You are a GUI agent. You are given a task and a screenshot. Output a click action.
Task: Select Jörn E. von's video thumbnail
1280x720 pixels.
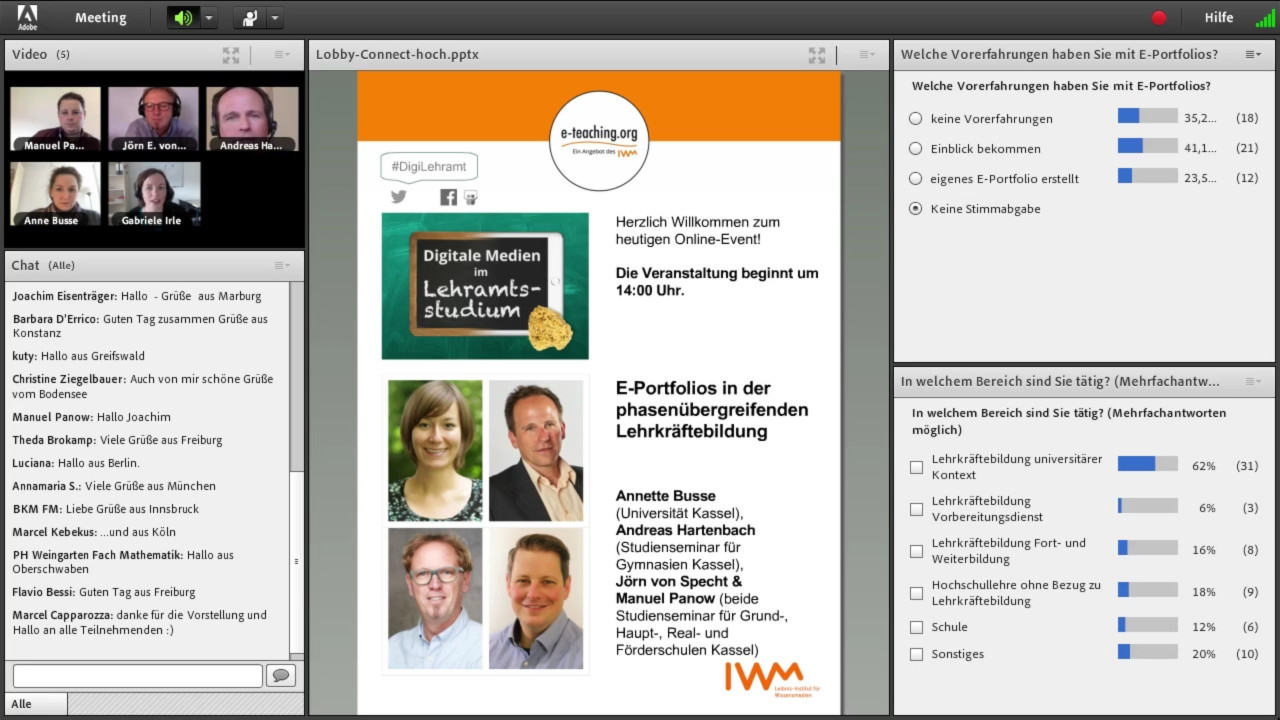click(154, 119)
